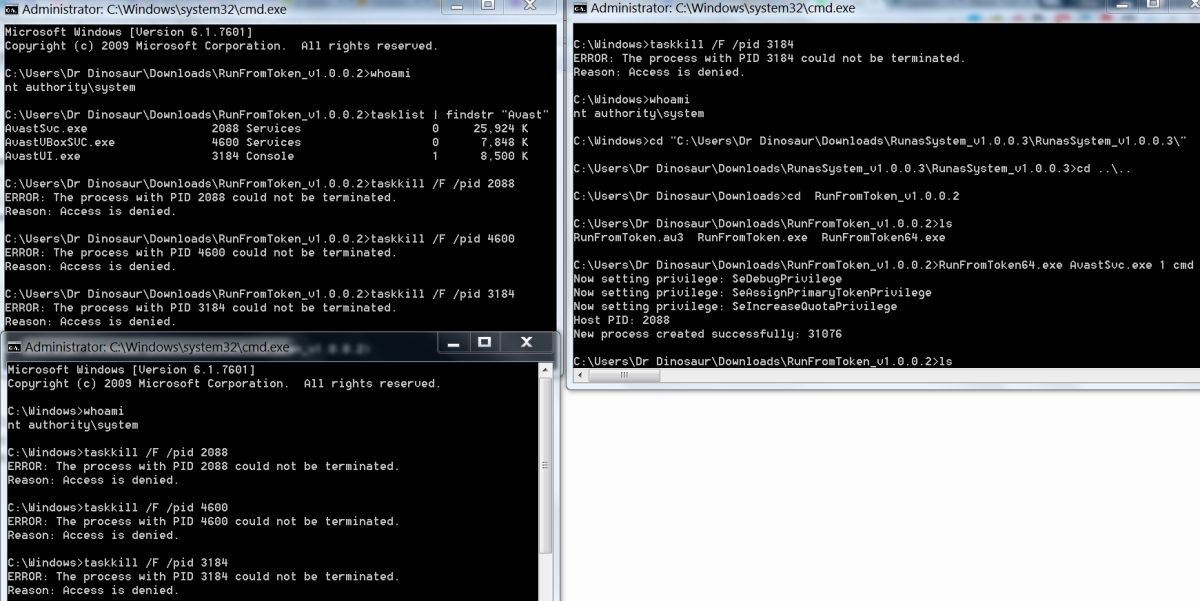The width and height of the screenshot is (1200, 601).
Task: Click "nt authority\system" in the top-right window
Action: [x=638, y=113]
